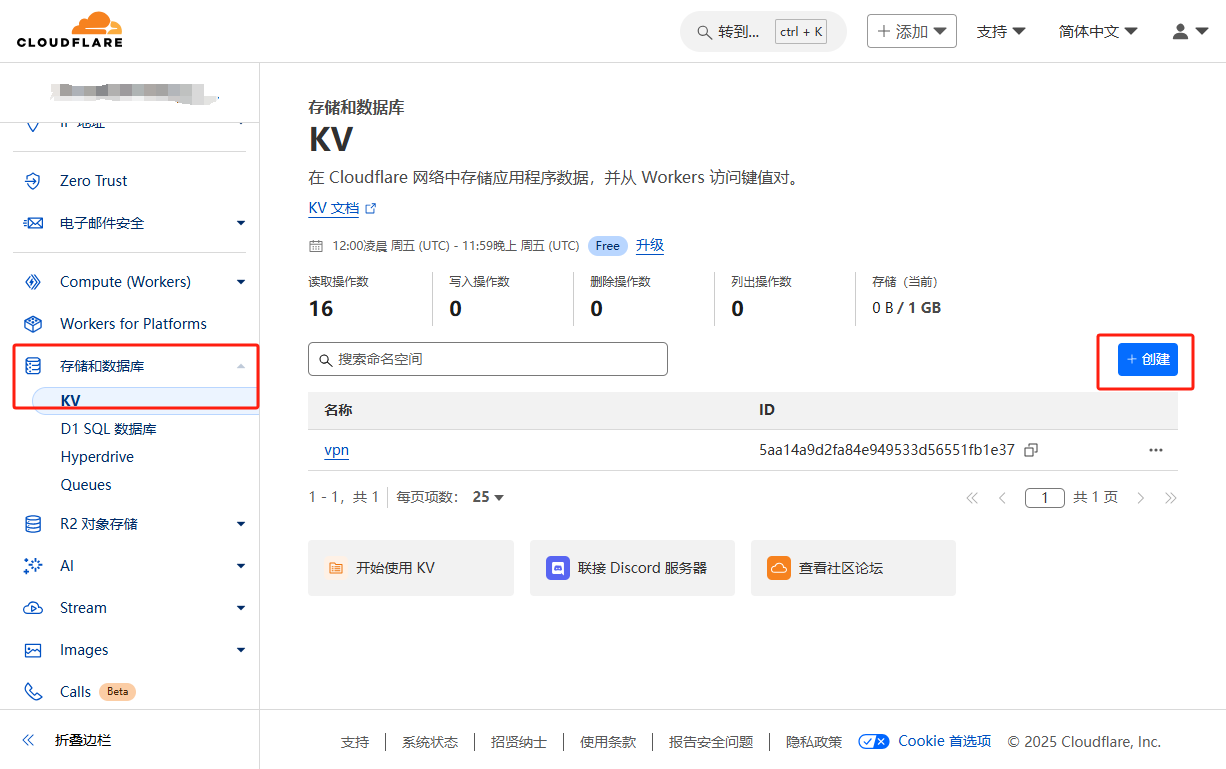
Task: Open the vpn namespace link
Action: click(337, 450)
